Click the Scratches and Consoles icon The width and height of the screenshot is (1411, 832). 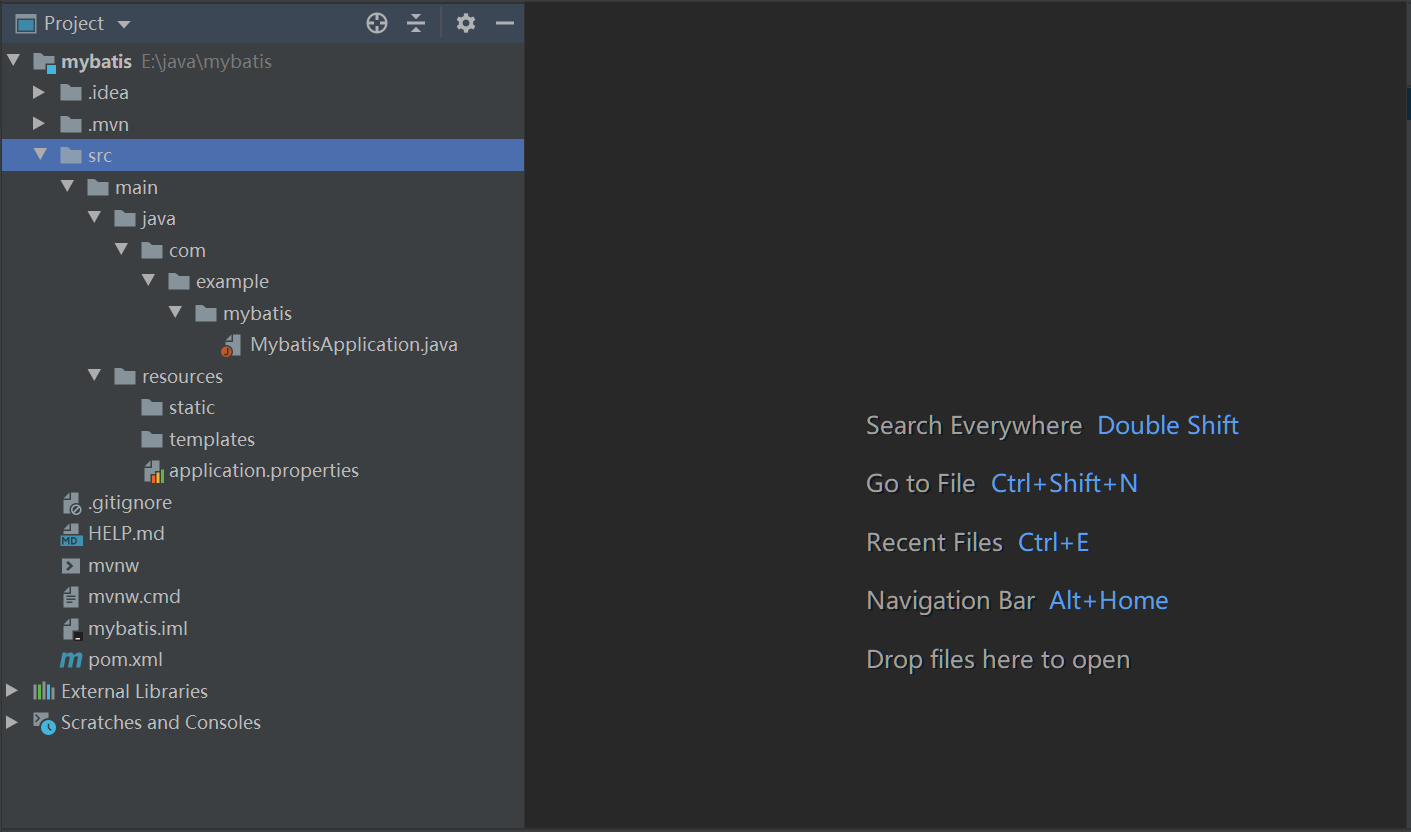44,723
